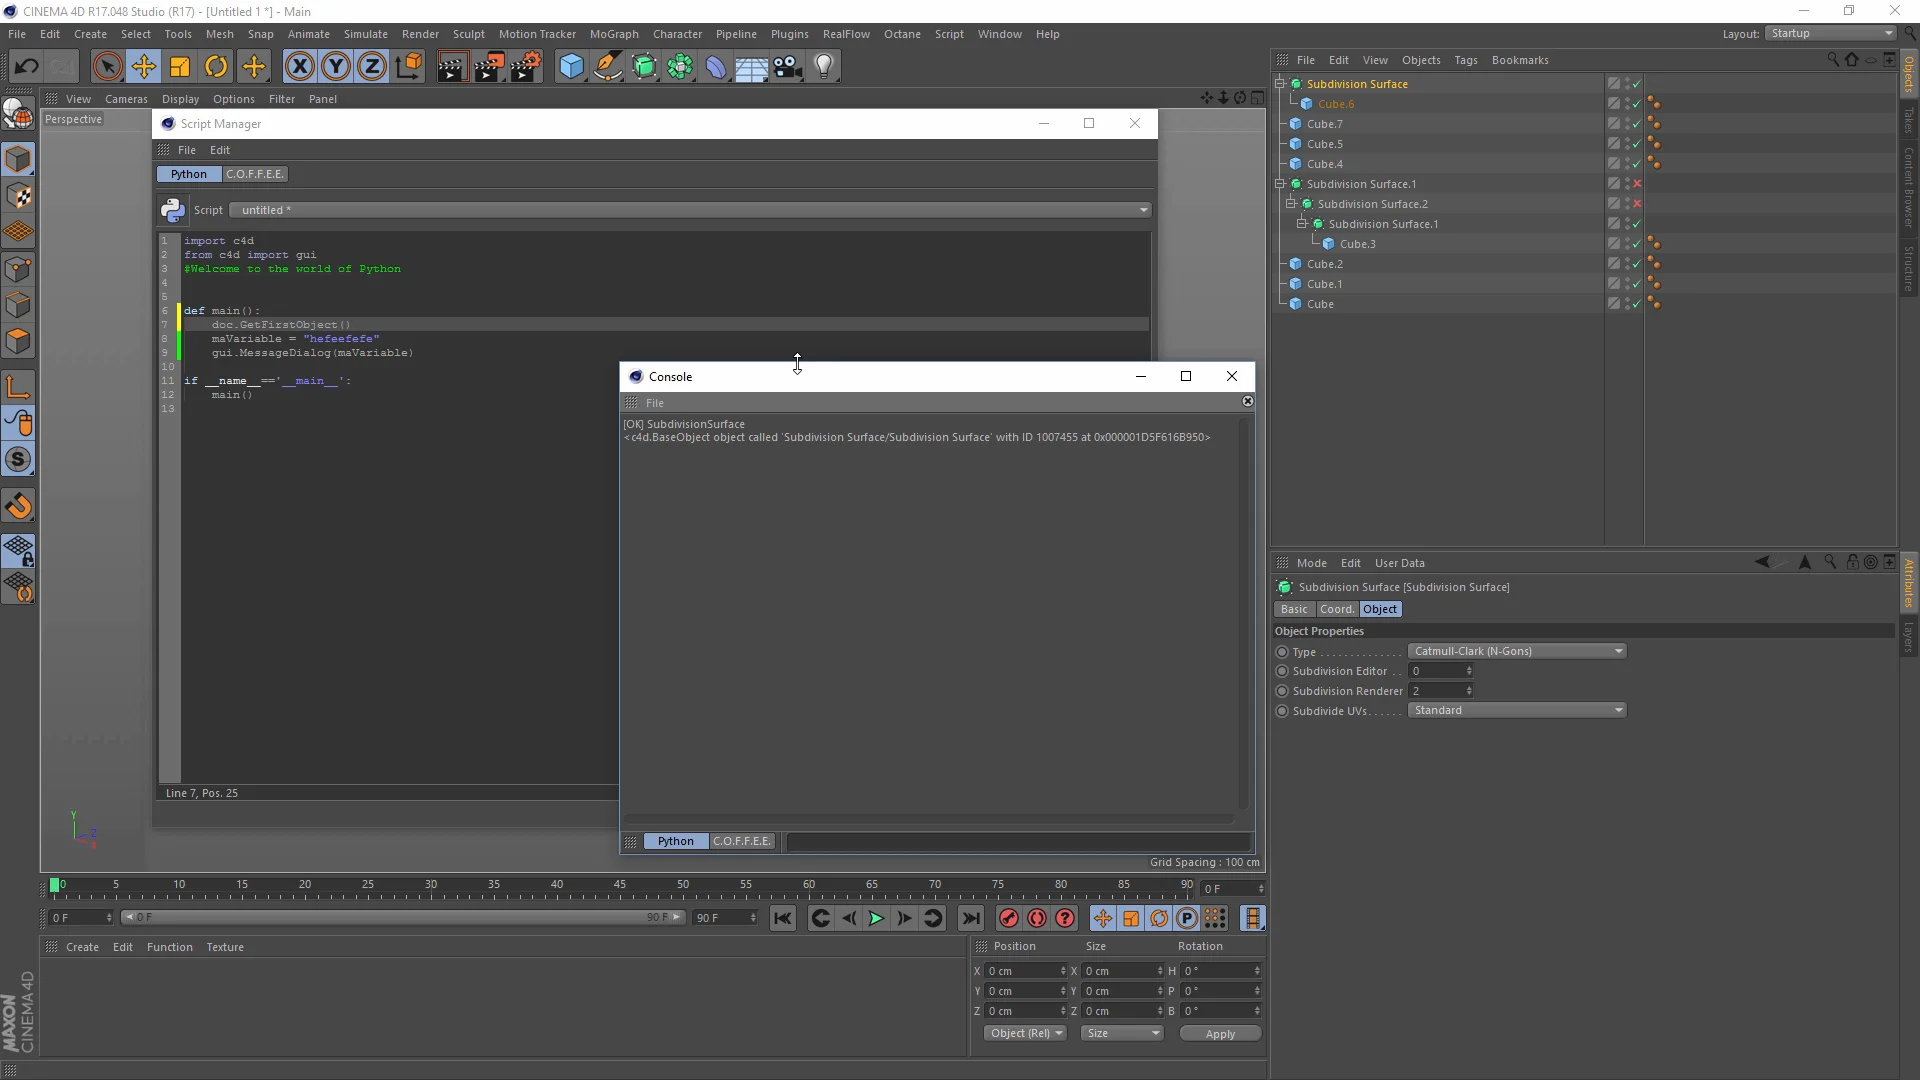
Task: Enable Subdivision Surface.2 via its checkmark toggle
Action: coord(1637,203)
